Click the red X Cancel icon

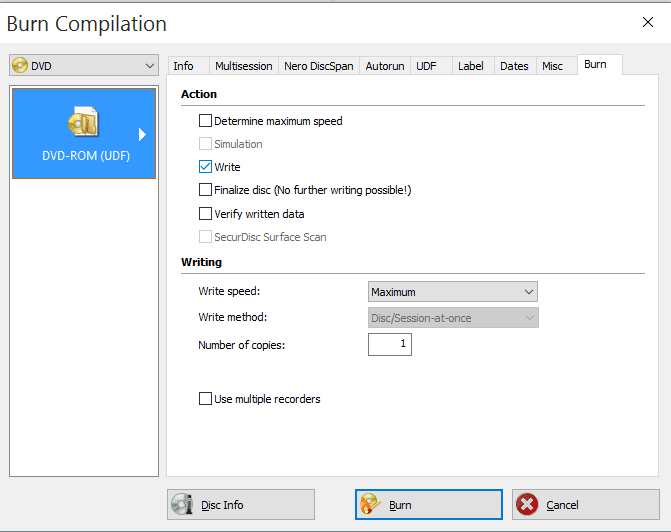click(x=527, y=504)
